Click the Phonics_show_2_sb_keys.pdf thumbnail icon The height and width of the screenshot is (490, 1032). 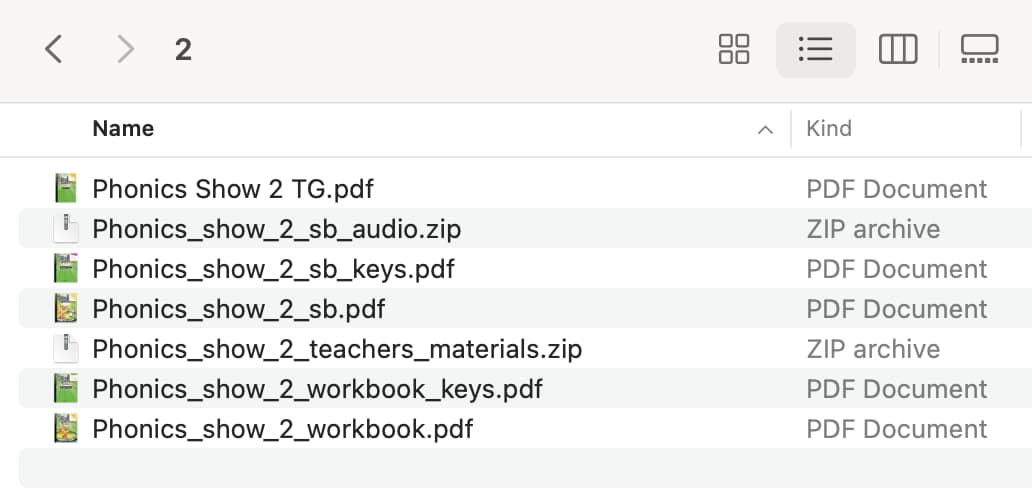[x=66, y=269]
